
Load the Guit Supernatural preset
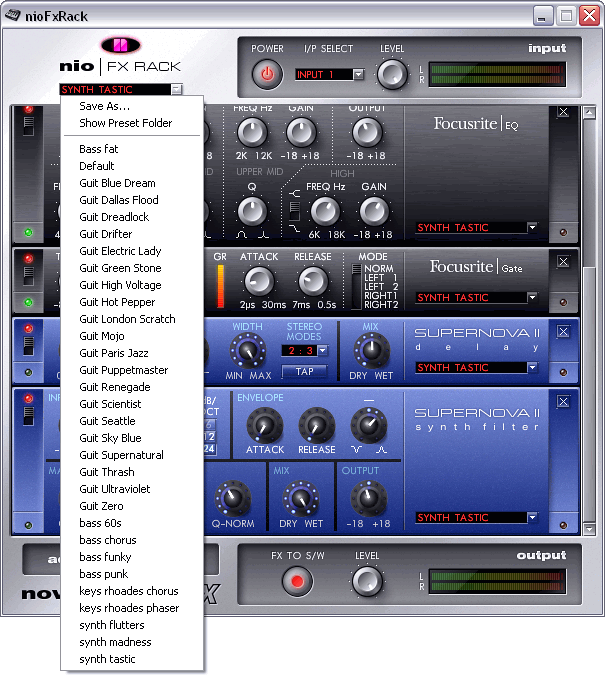click(132, 455)
